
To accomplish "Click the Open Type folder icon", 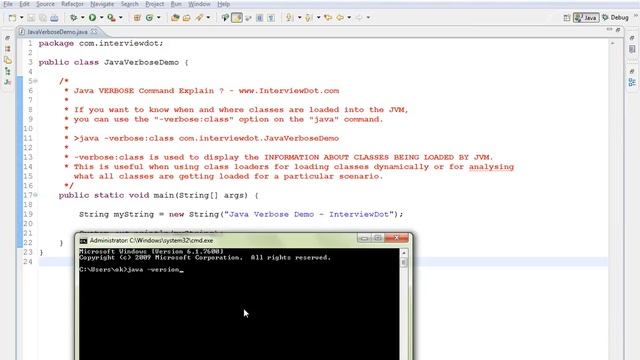I will pos(175,18).
